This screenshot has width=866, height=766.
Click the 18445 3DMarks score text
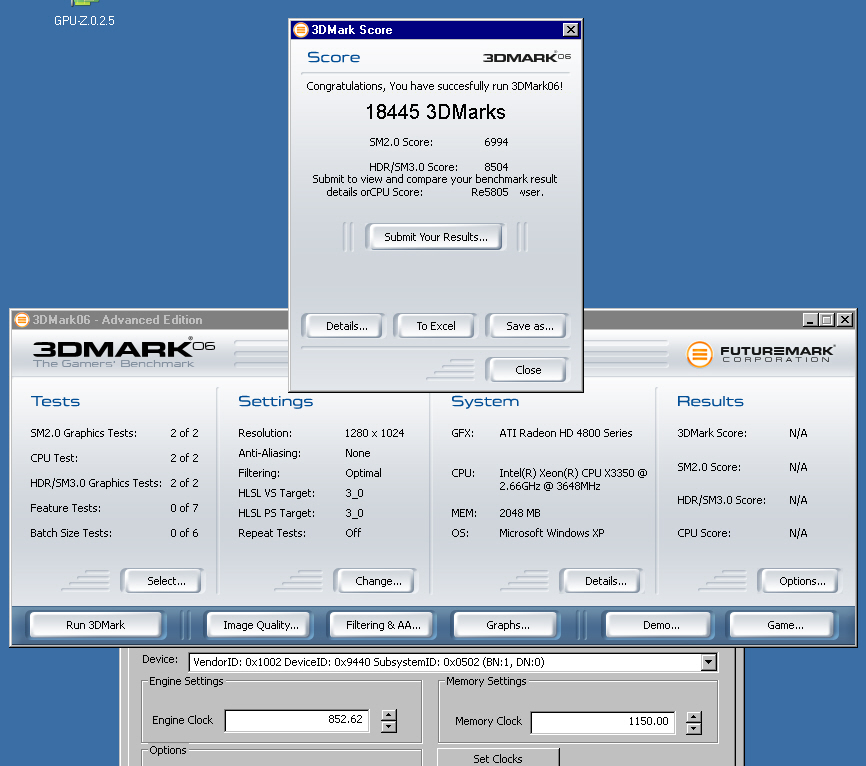(435, 112)
